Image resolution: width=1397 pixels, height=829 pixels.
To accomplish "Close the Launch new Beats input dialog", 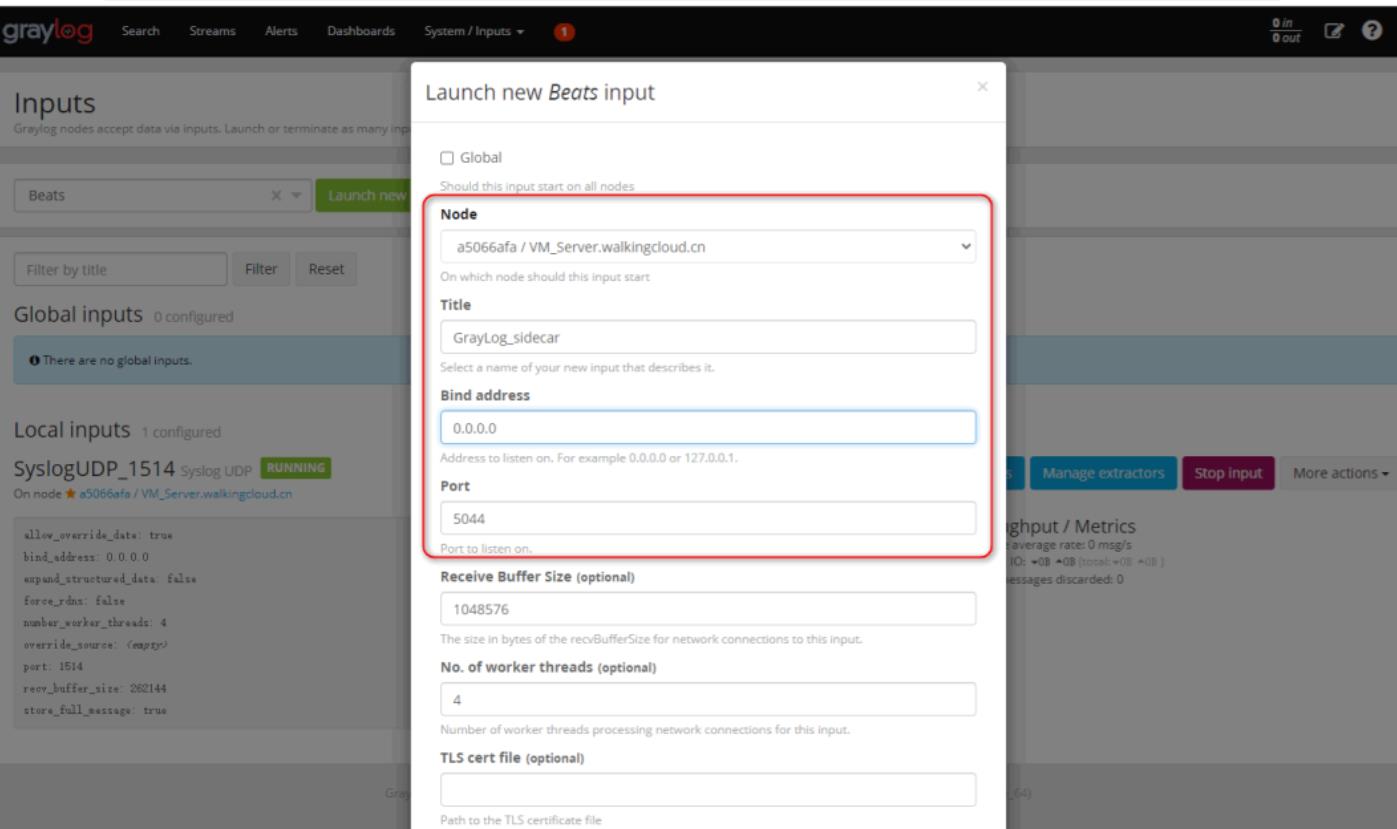I will coord(982,88).
